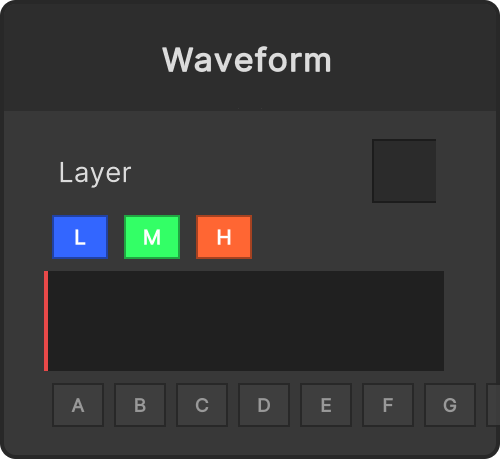
Task: Toggle the blue L low-band button
Action: [80, 237]
